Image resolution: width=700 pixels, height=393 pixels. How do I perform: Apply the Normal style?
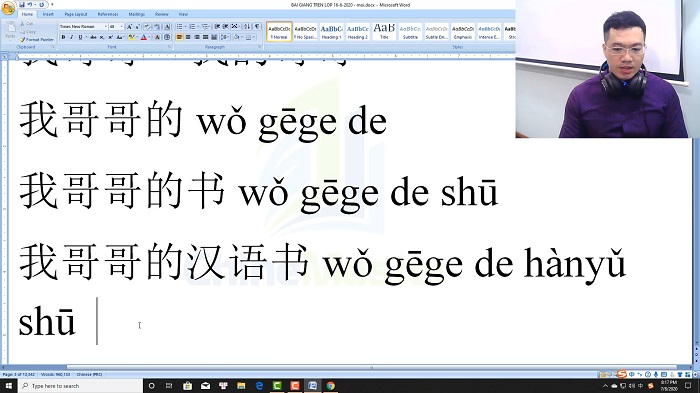pos(279,32)
